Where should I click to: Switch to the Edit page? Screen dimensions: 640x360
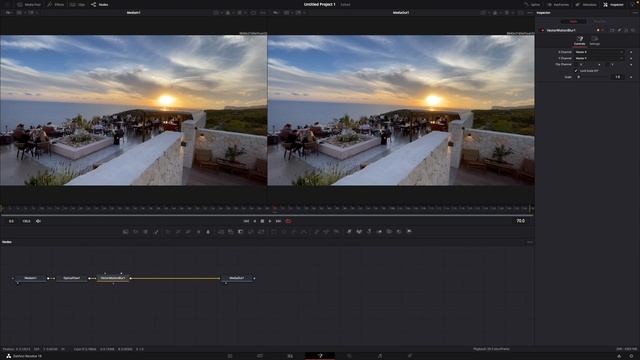pyautogui.click(x=290, y=356)
